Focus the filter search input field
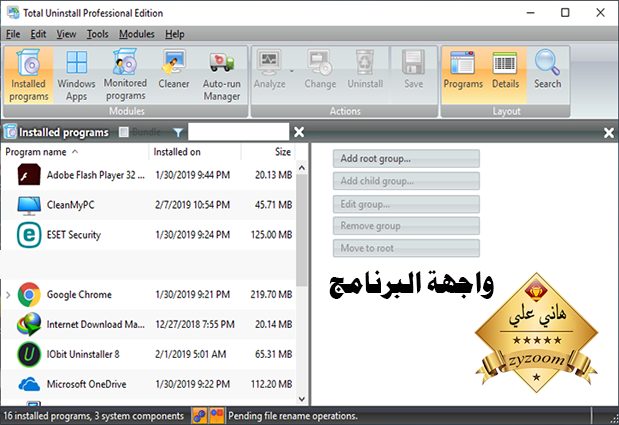Image resolution: width=619 pixels, height=425 pixels. (x=238, y=132)
